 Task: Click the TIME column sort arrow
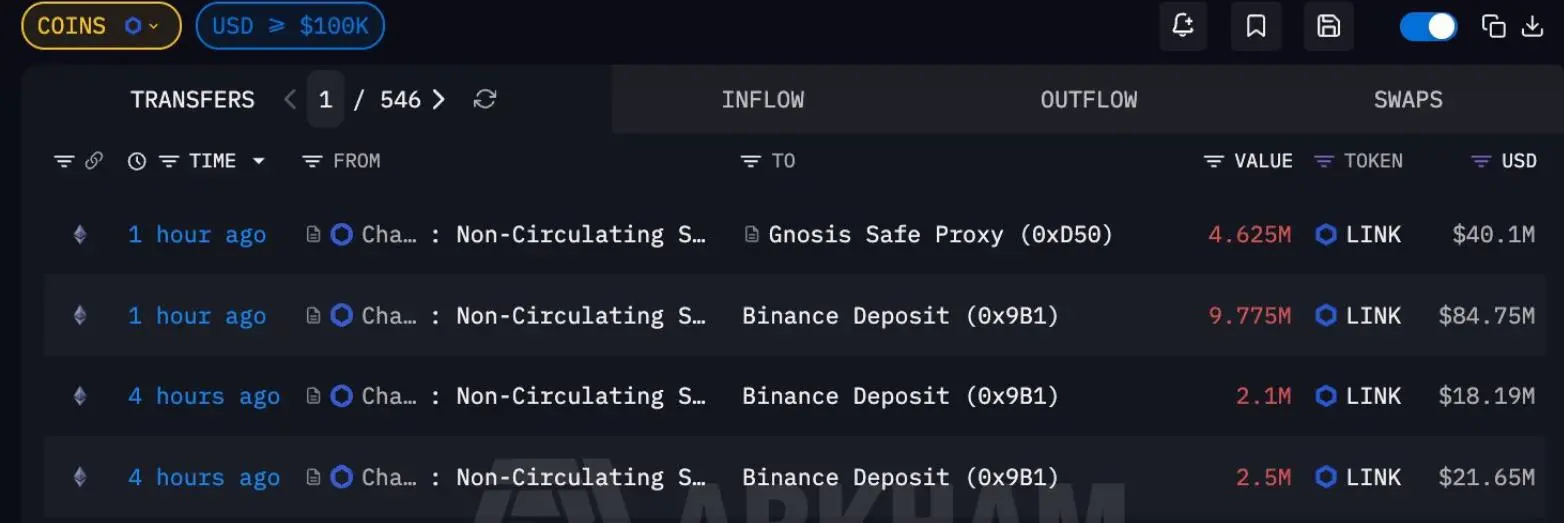tap(259, 161)
